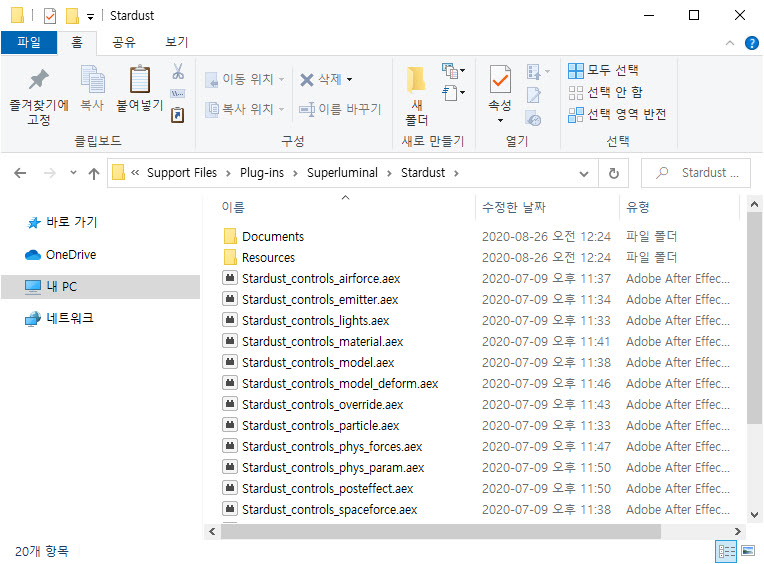
Task: Click Plug-ins in the address path
Action: click(x=262, y=173)
